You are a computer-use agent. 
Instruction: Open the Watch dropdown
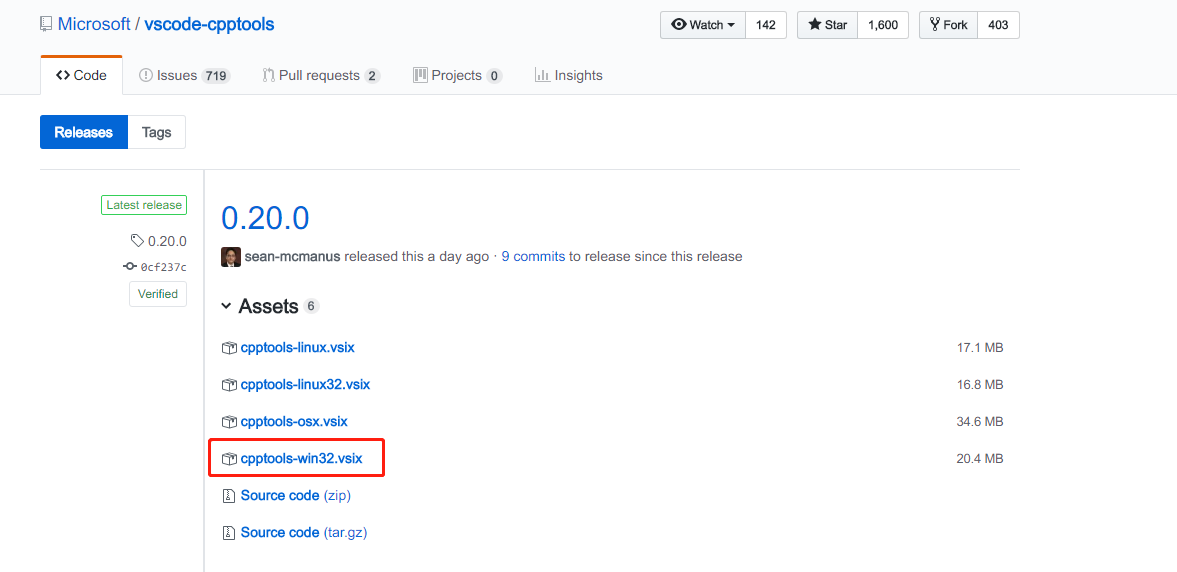coord(703,25)
